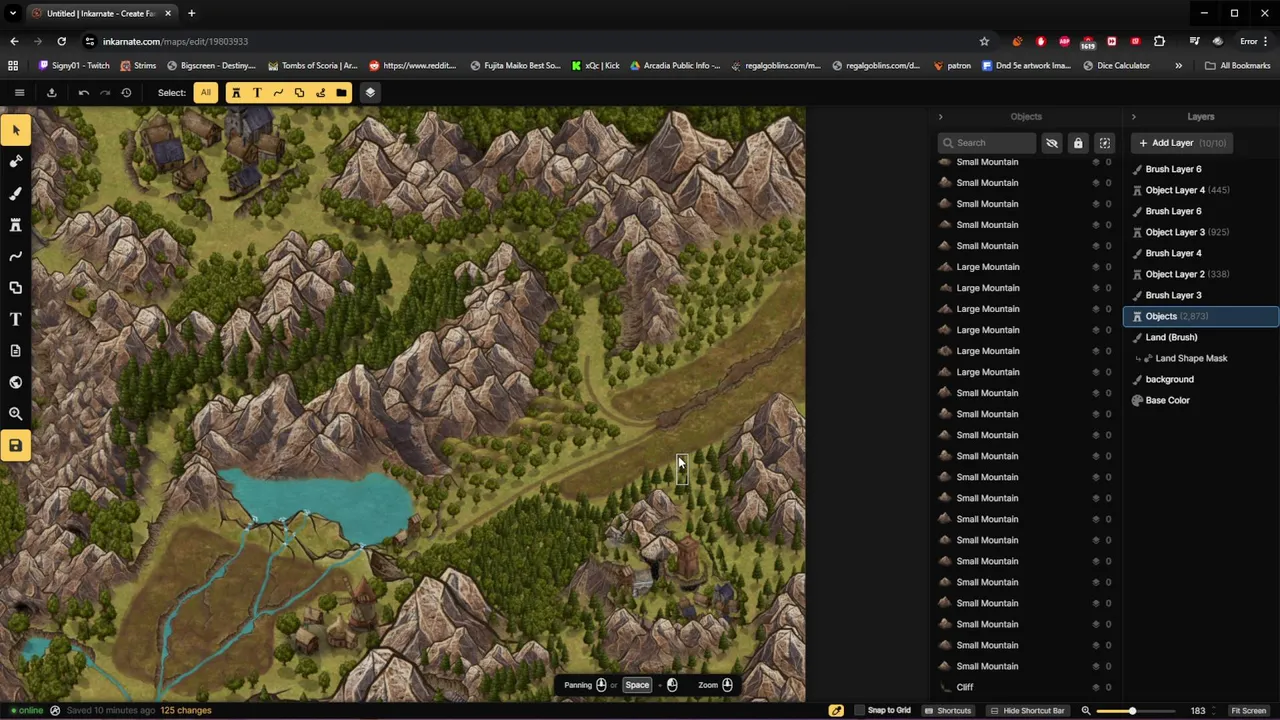Viewport: 1280px width, 720px height.
Task: Select Object Layer 3 (925)
Action: 1201,232
